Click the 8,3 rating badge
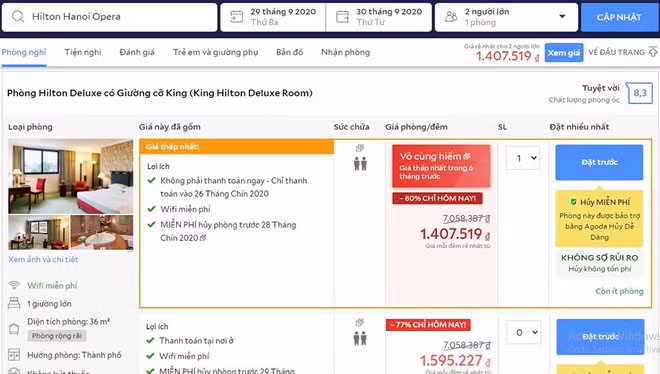The height and width of the screenshot is (374, 660). pyautogui.click(x=639, y=93)
